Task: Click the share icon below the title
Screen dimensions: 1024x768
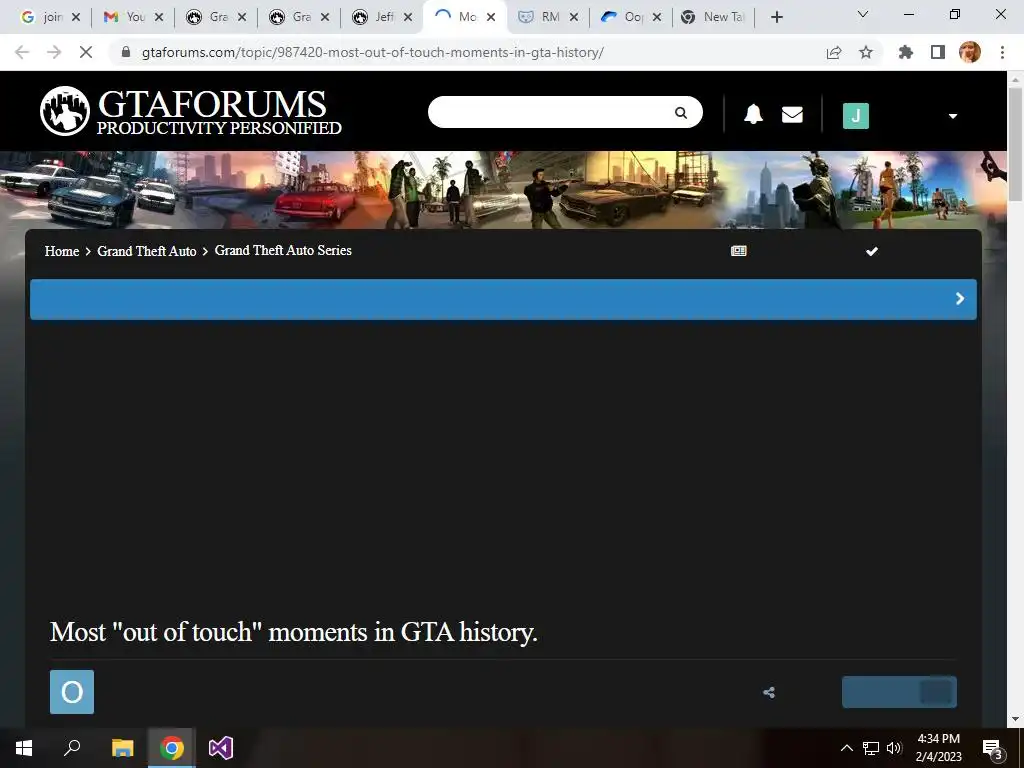Action: click(769, 692)
